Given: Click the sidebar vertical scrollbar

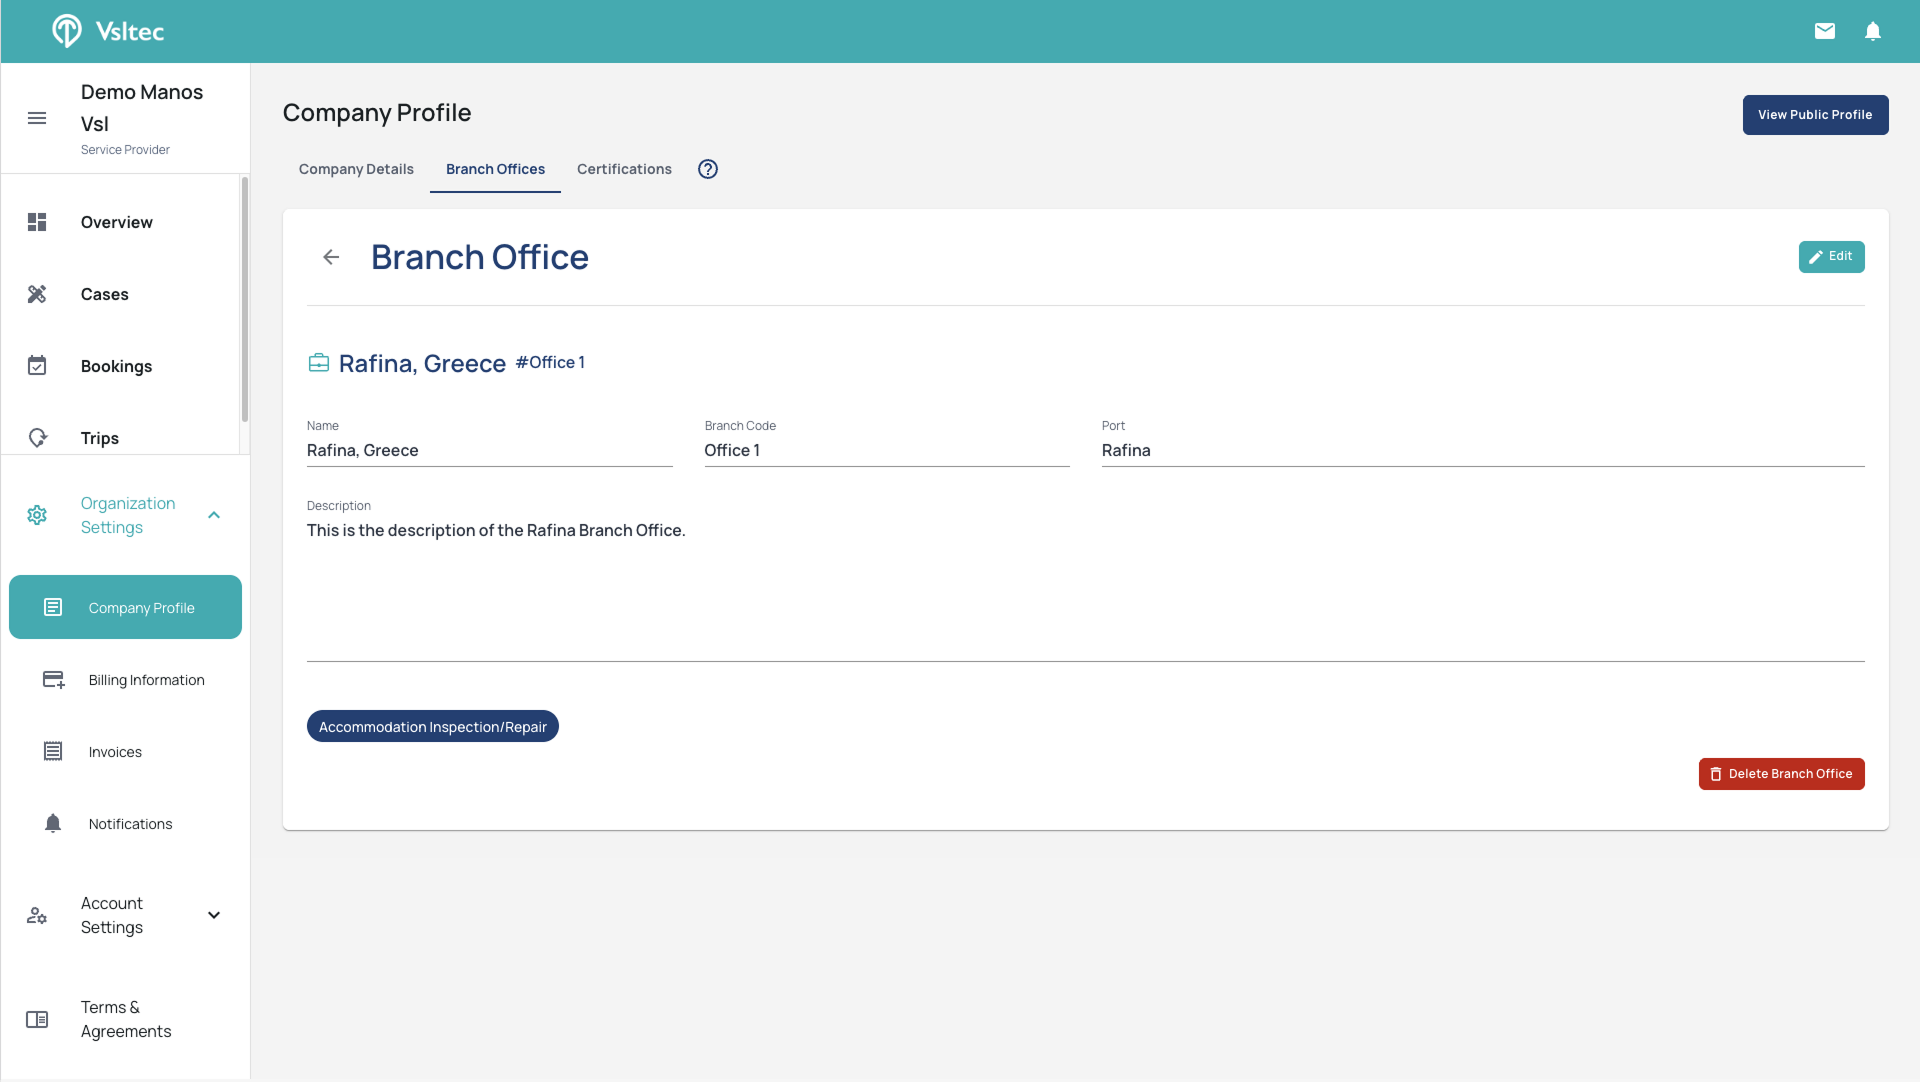Looking at the screenshot, I should tap(245, 300).
